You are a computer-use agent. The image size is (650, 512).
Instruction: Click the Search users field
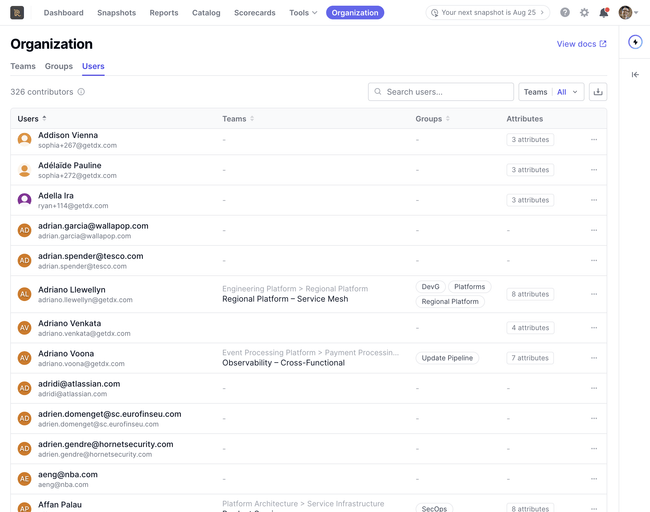click(x=441, y=92)
